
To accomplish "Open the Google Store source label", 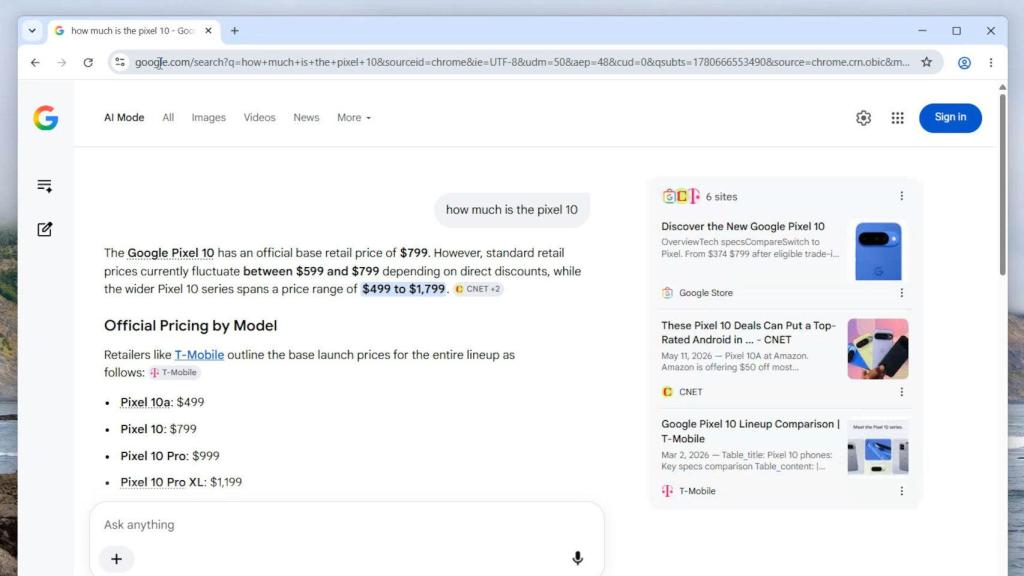I will click(697, 293).
